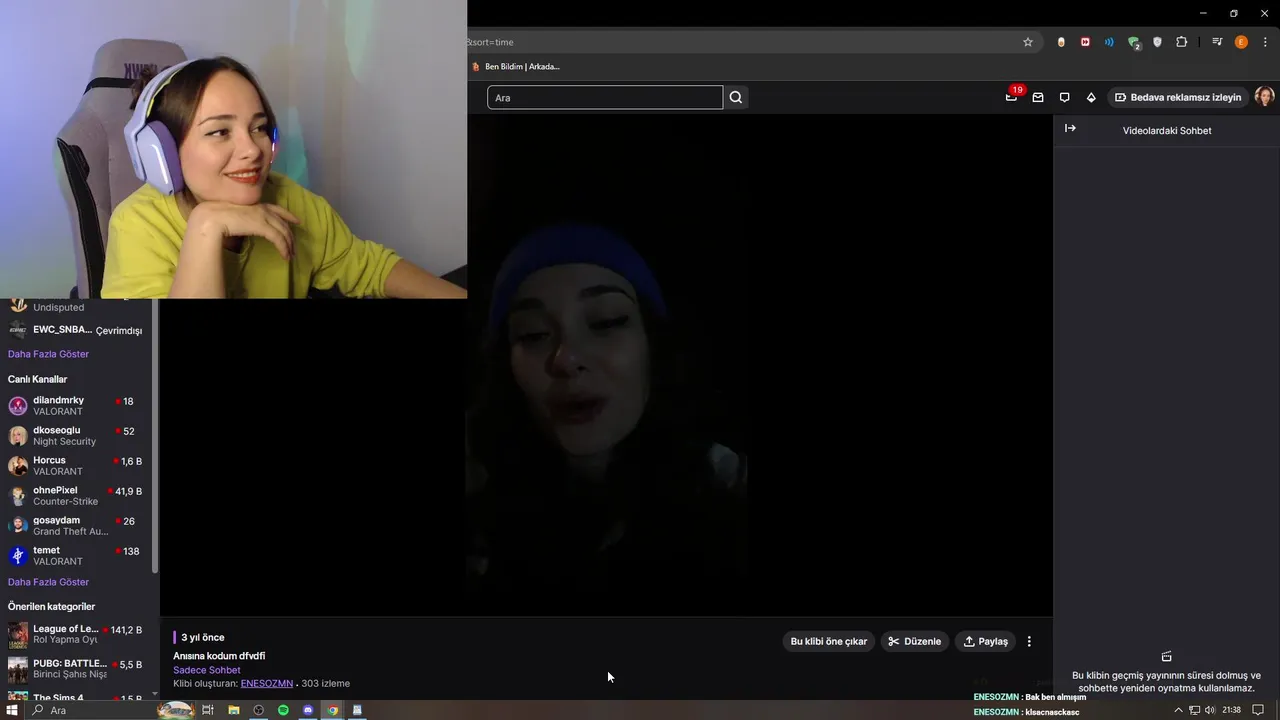Image resolution: width=1280 pixels, height=720 pixels.
Task: Open the Ben Bildim bookmark
Action: (516, 67)
